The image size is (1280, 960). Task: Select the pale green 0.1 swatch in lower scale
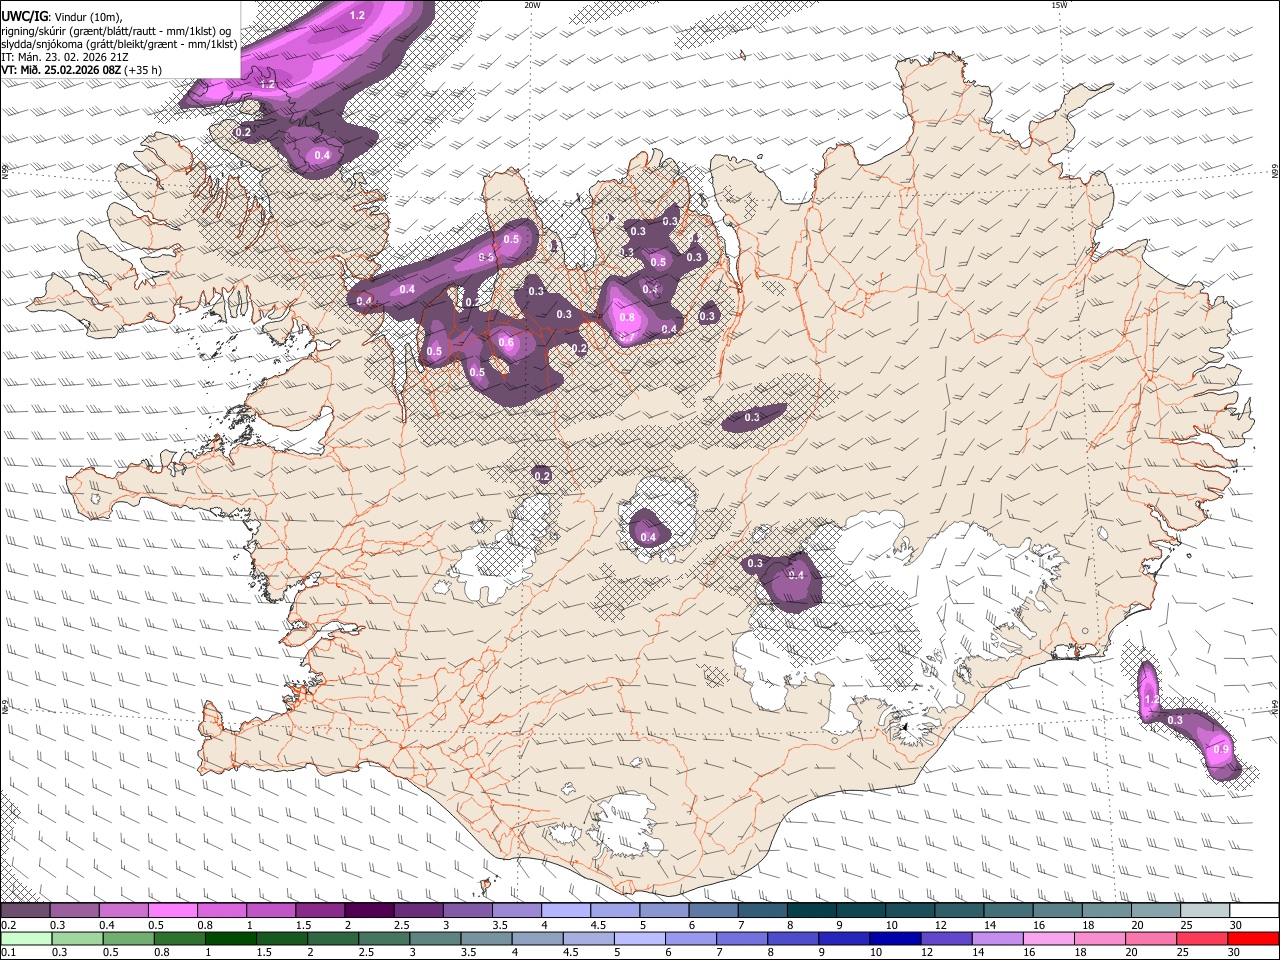tap(26, 938)
